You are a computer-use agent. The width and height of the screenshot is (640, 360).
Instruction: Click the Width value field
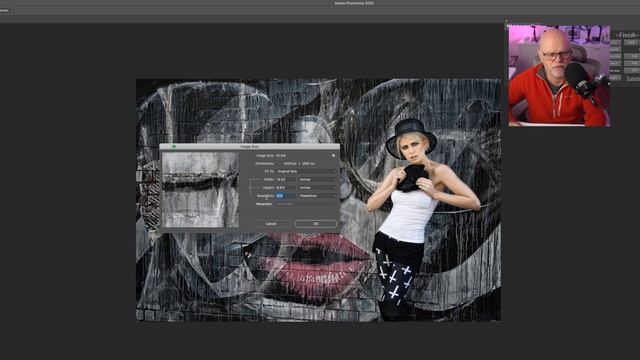pyautogui.click(x=286, y=180)
